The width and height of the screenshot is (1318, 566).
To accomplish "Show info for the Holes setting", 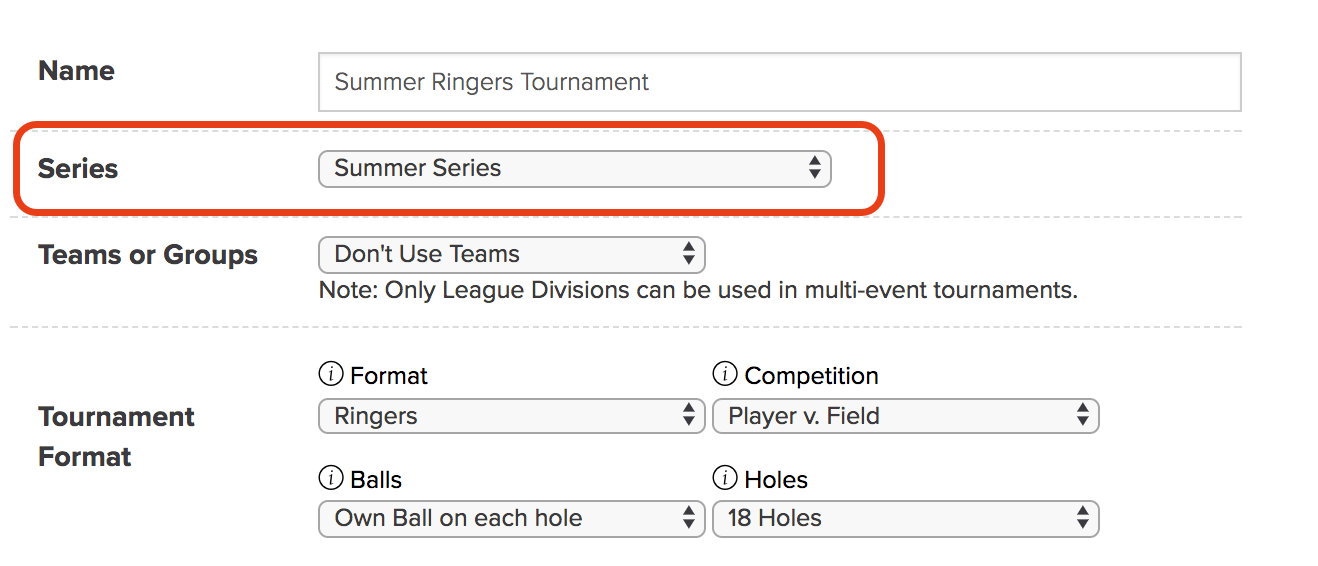I will [725, 479].
